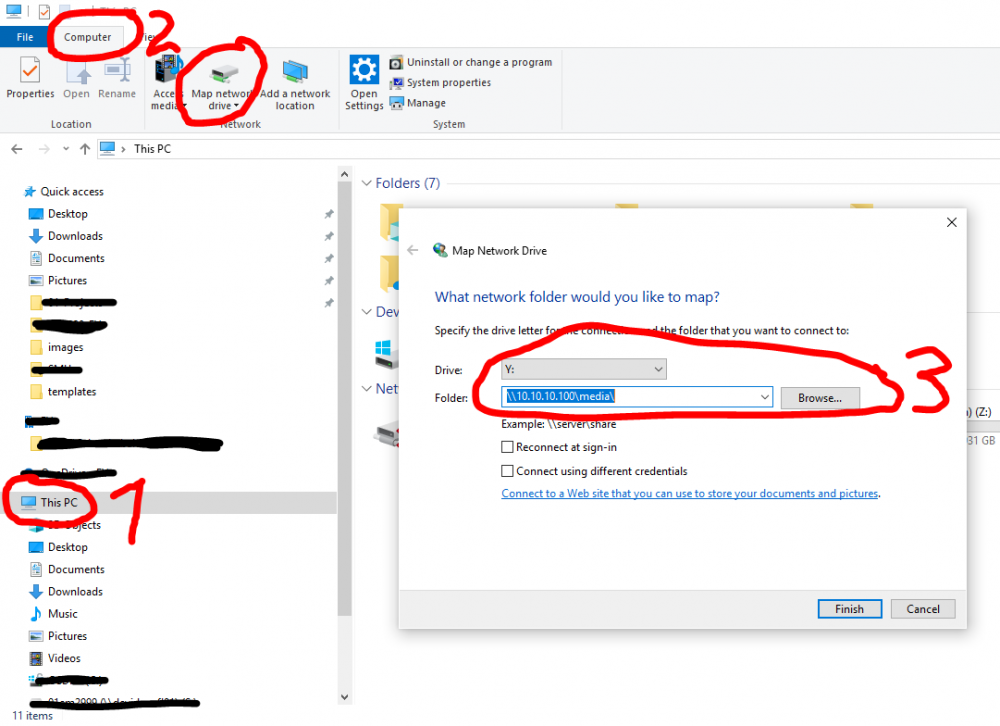
Task: Open Documents under Quick access
Action: tap(67, 258)
